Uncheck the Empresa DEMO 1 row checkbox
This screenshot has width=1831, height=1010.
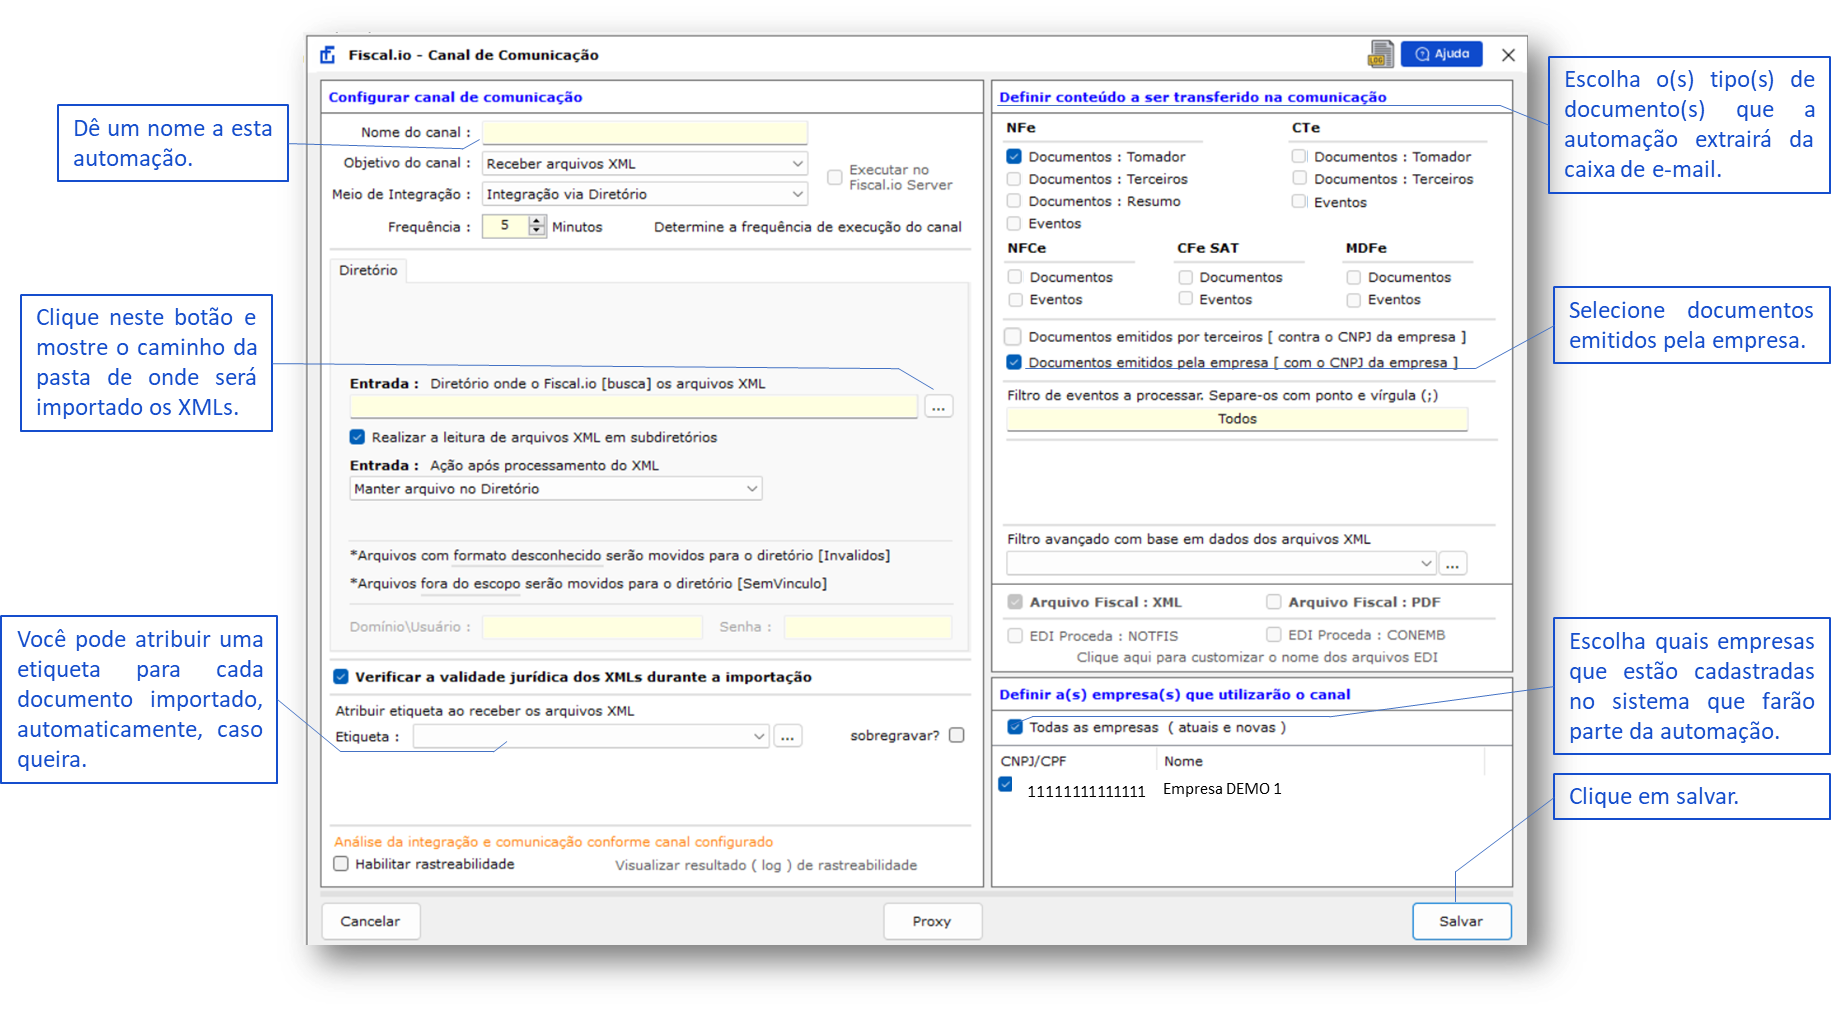[1005, 784]
